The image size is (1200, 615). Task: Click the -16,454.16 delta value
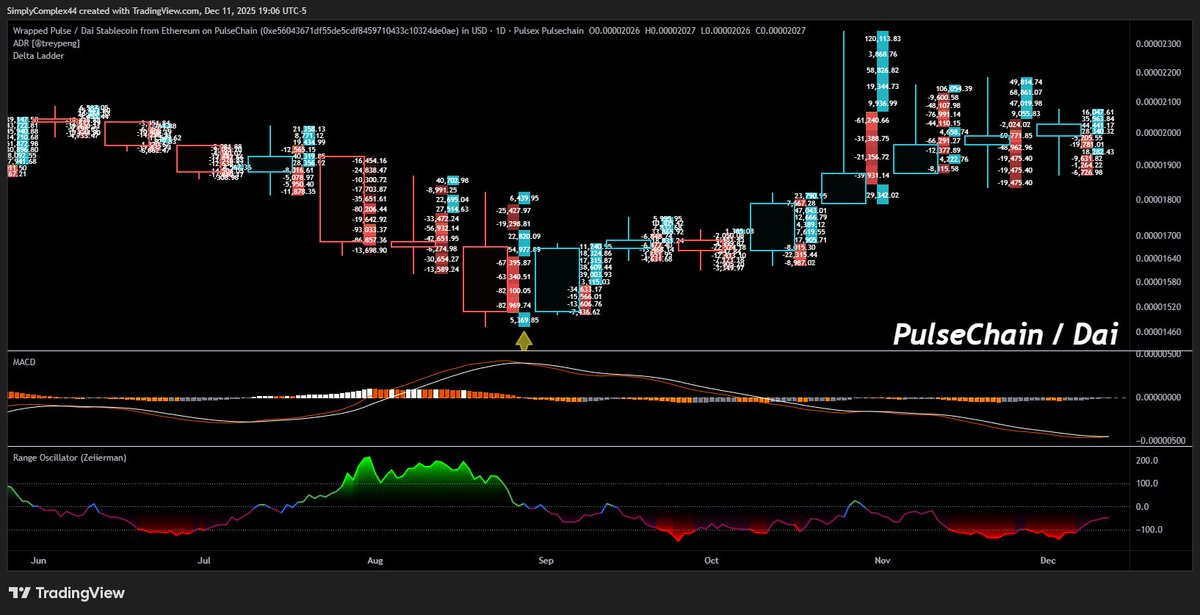click(369, 161)
